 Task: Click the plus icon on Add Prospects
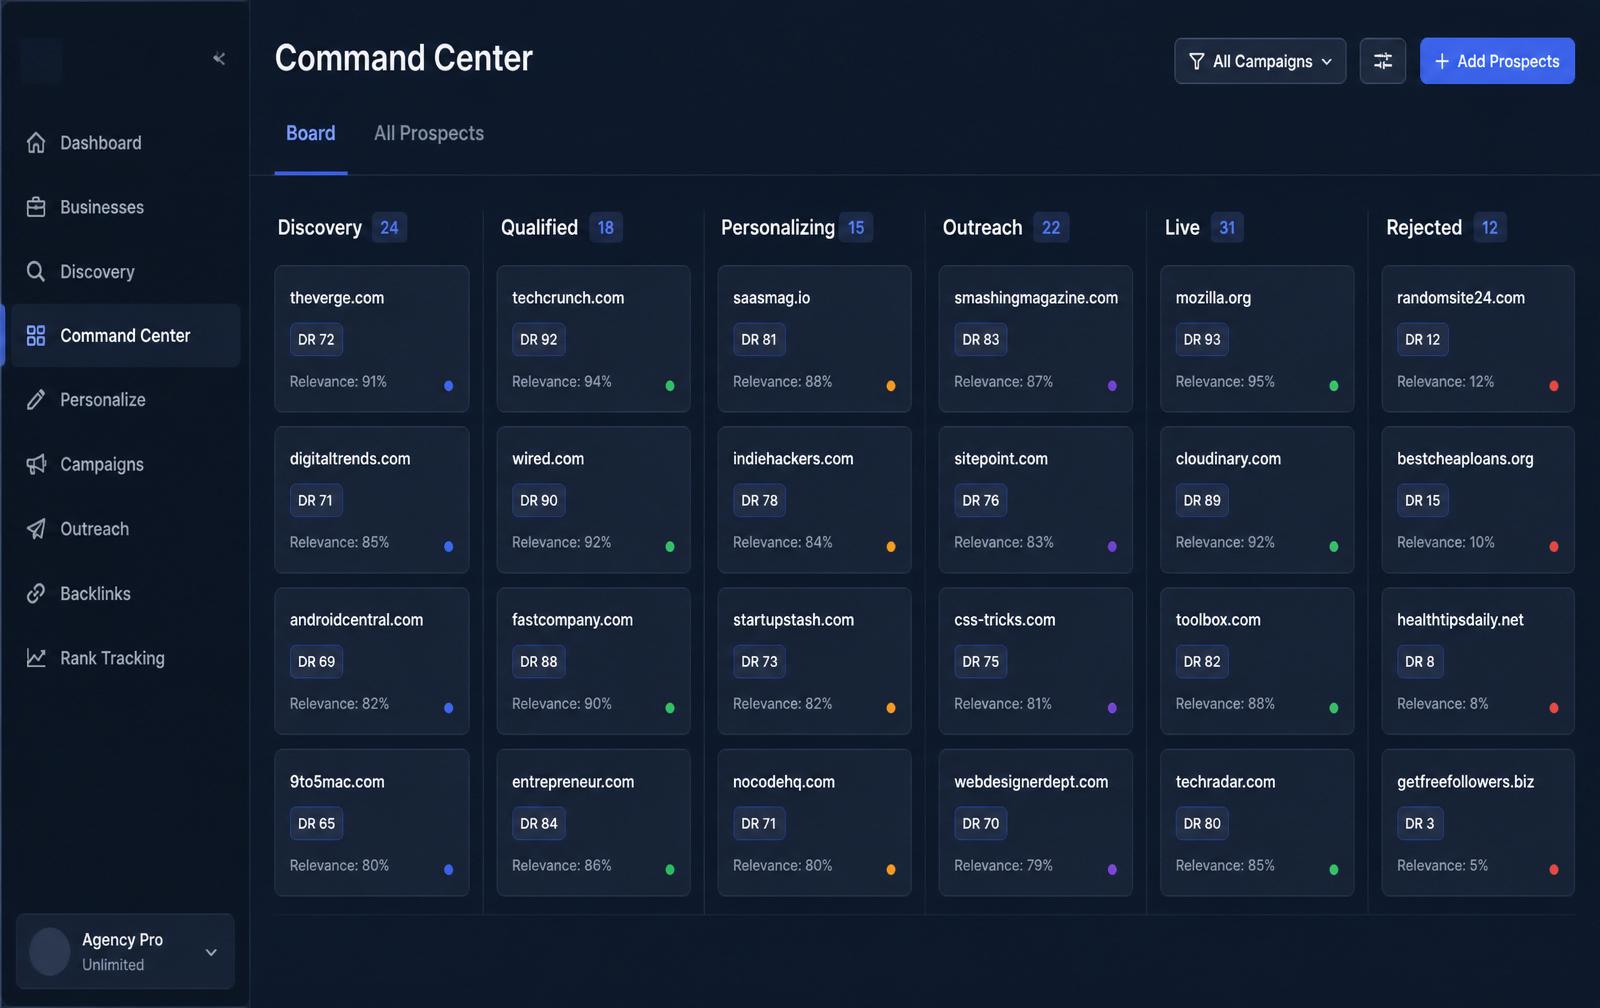[x=1442, y=61]
